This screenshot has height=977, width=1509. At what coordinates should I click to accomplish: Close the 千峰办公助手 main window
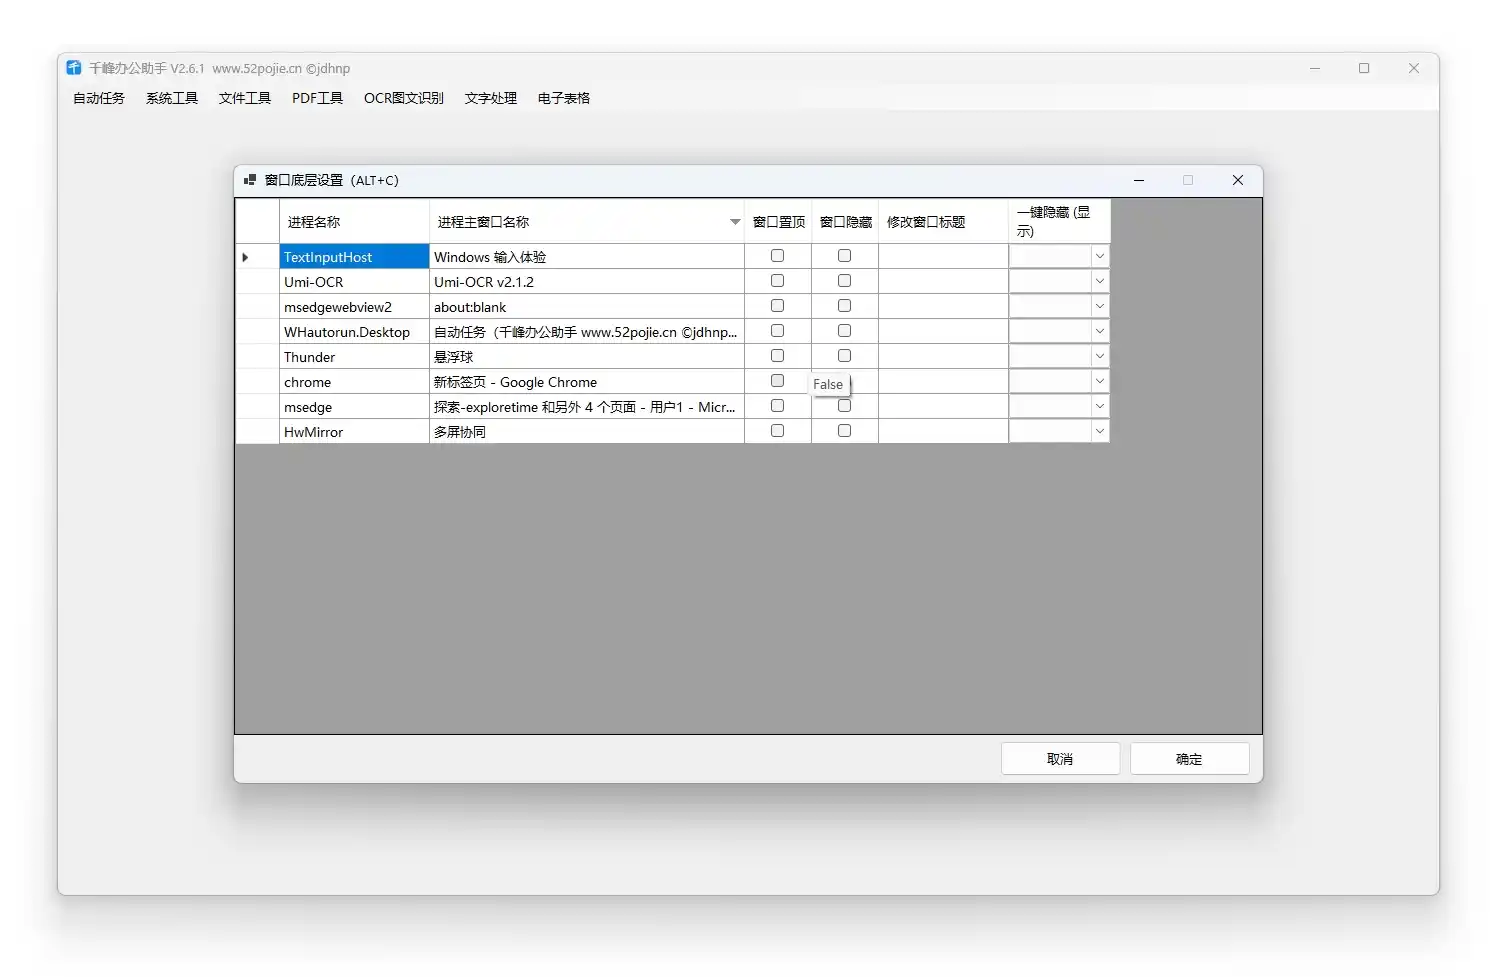click(x=1414, y=68)
